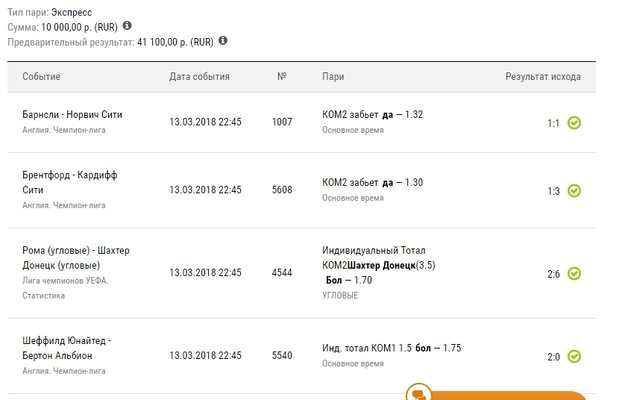This screenshot has width=625, height=400.
Task: Click green checkmark beside the 2:0 result
Action: (574, 356)
